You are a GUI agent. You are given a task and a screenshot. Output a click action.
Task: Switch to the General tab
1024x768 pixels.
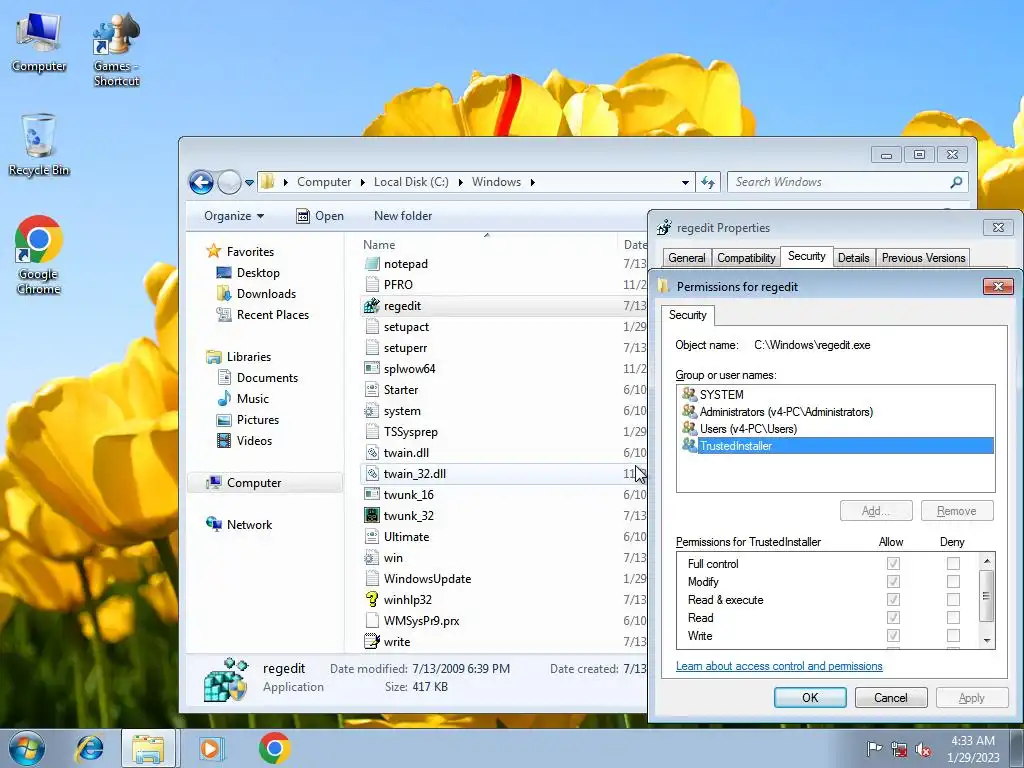686,258
